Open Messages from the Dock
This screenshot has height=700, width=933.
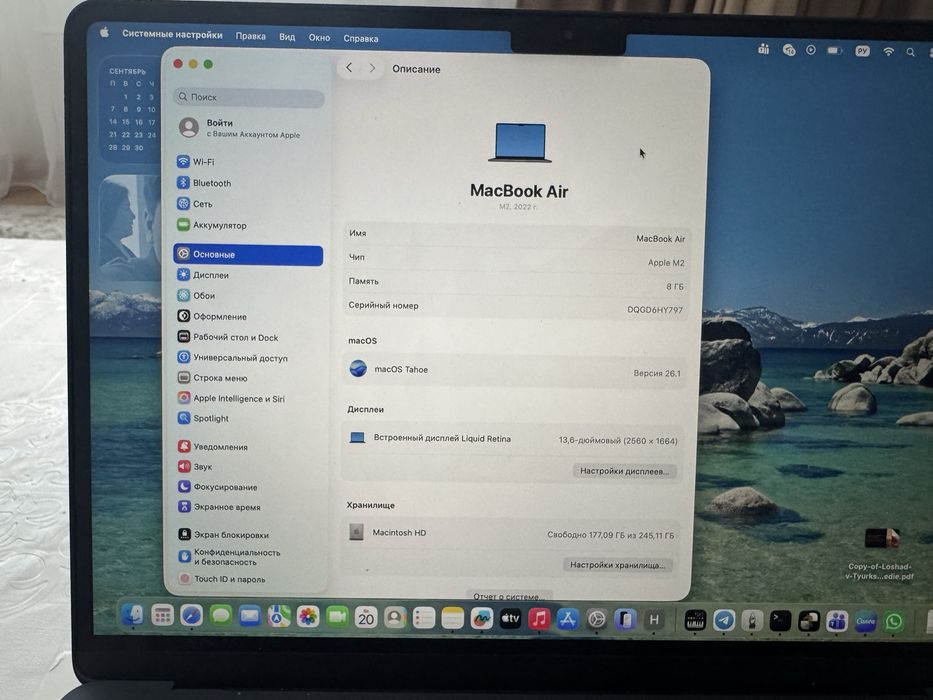pyautogui.click(x=220, y=615)
